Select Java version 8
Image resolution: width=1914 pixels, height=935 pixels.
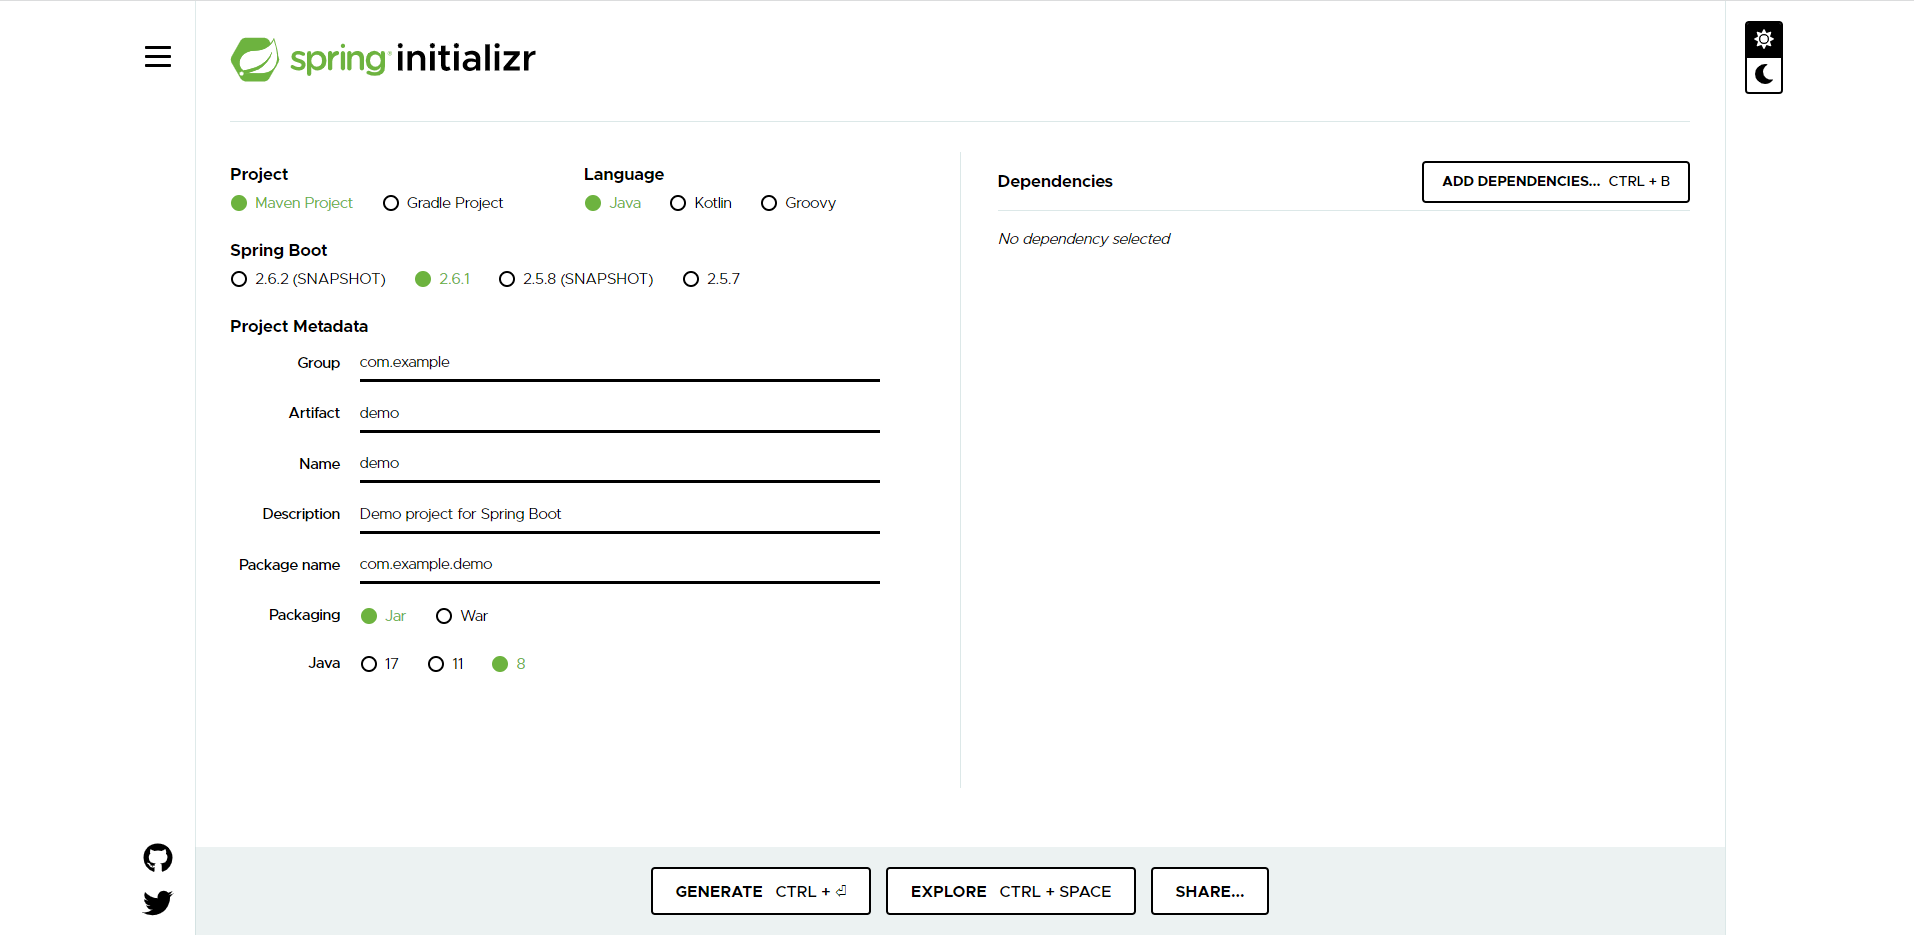pos(509,664)
